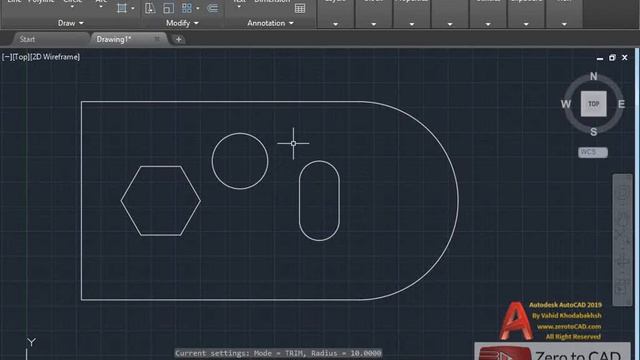Expand the Layers panel arrow
The height and width of the screenshot is (360, 640).
pos(336,24)
